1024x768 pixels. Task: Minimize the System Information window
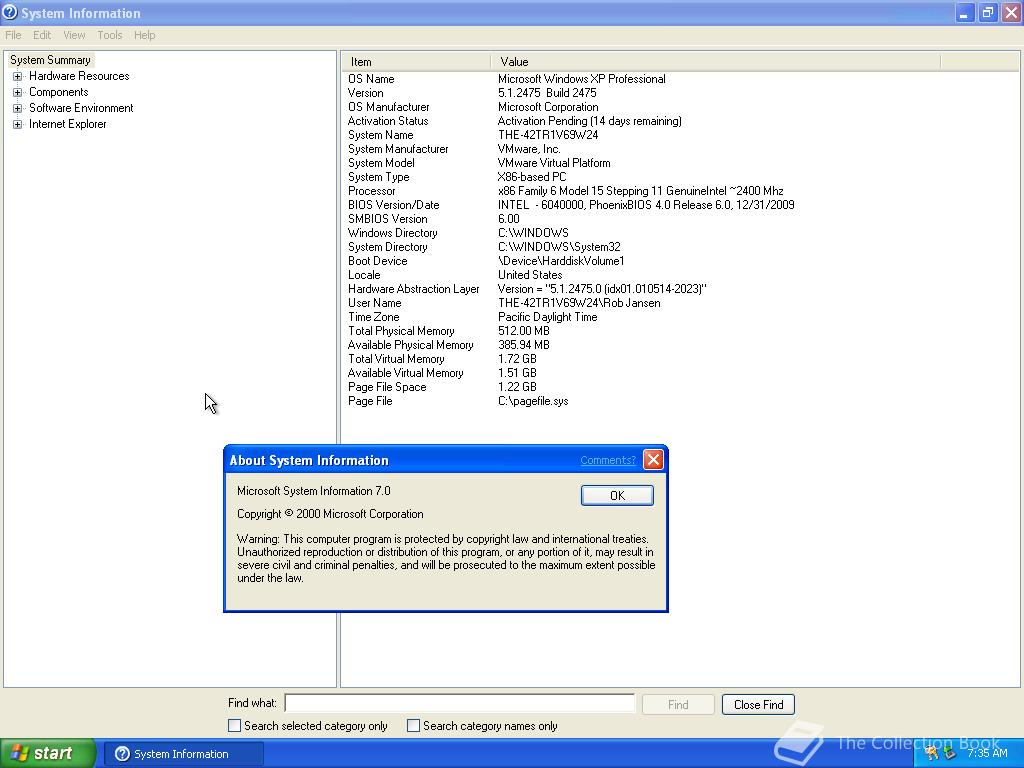pyautogui.click(x=964, y=13)
